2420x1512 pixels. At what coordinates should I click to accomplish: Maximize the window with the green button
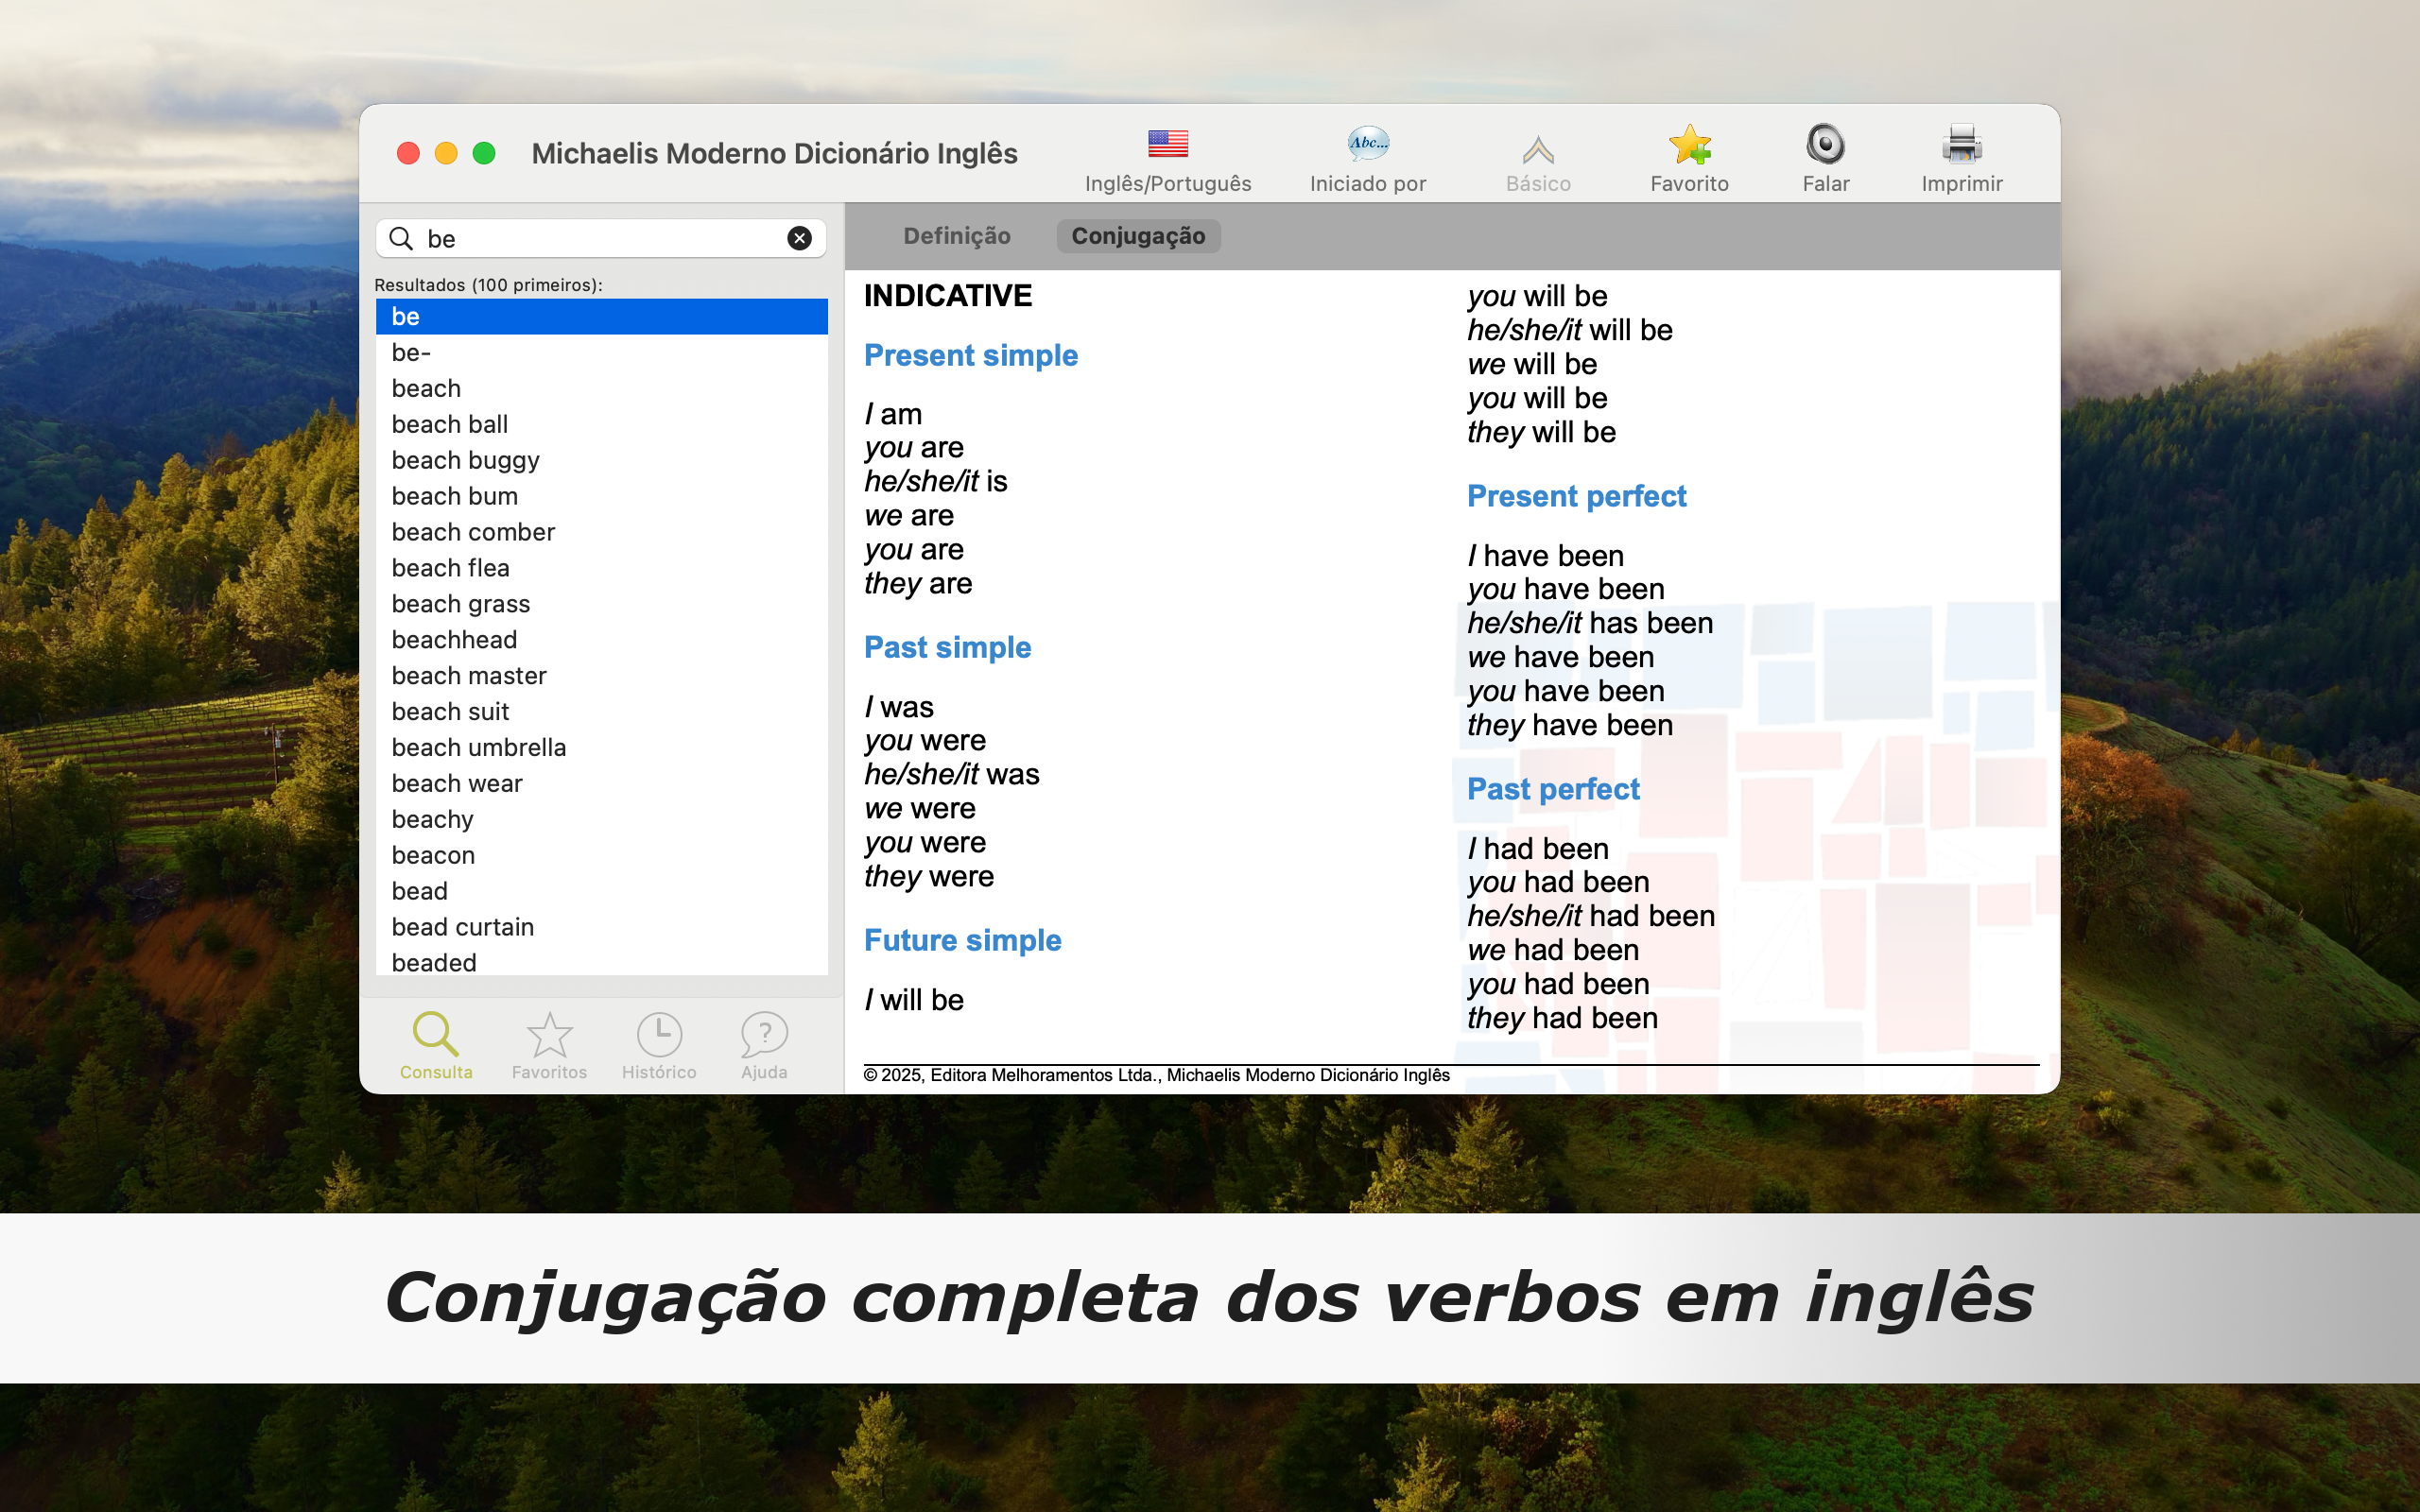484,153
